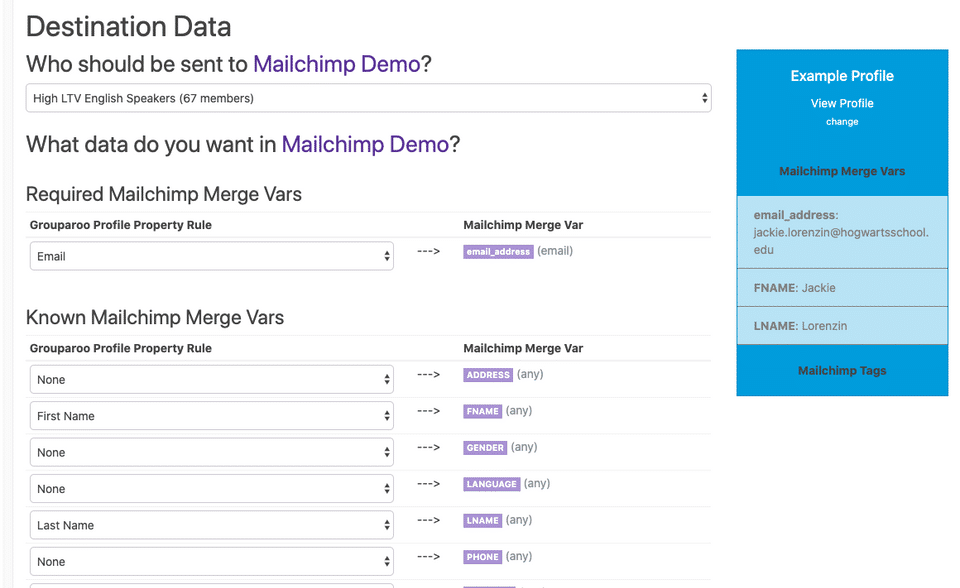This screenshot has height=588, width=960.
Task: Open the Email property rule dropdown
Action: tap(211, 256)
